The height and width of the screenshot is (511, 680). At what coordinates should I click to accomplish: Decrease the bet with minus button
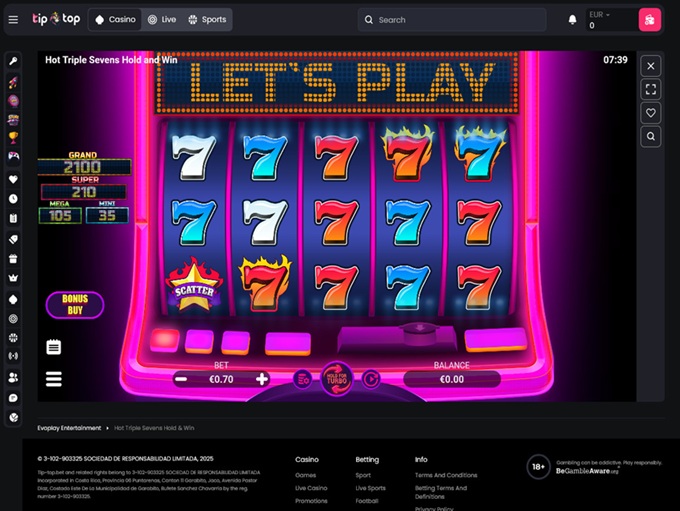coord(181,380)
